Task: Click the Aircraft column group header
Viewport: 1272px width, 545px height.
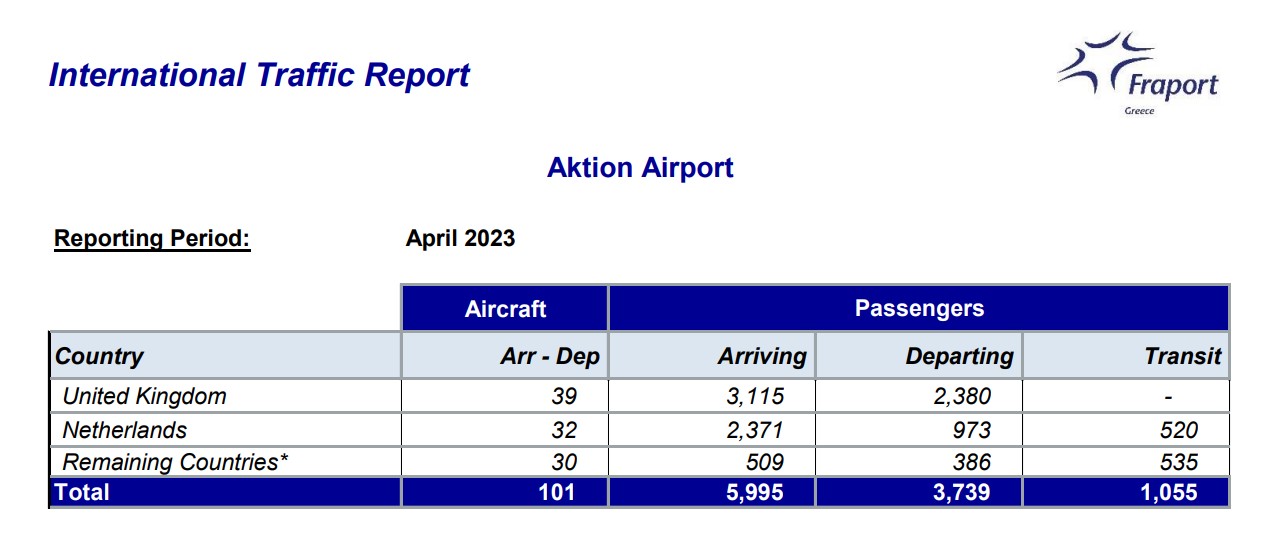Action: (x=505, y=309)
